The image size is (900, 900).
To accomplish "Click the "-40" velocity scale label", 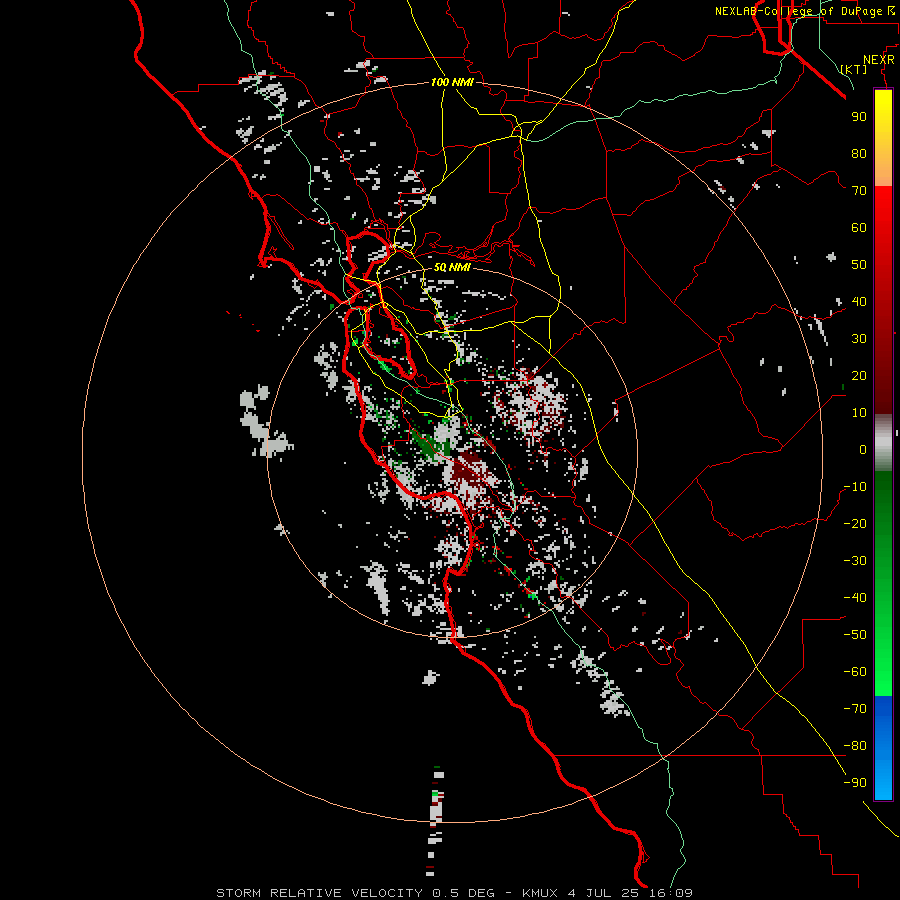I will pyautogui.click(x=855, y=598).
